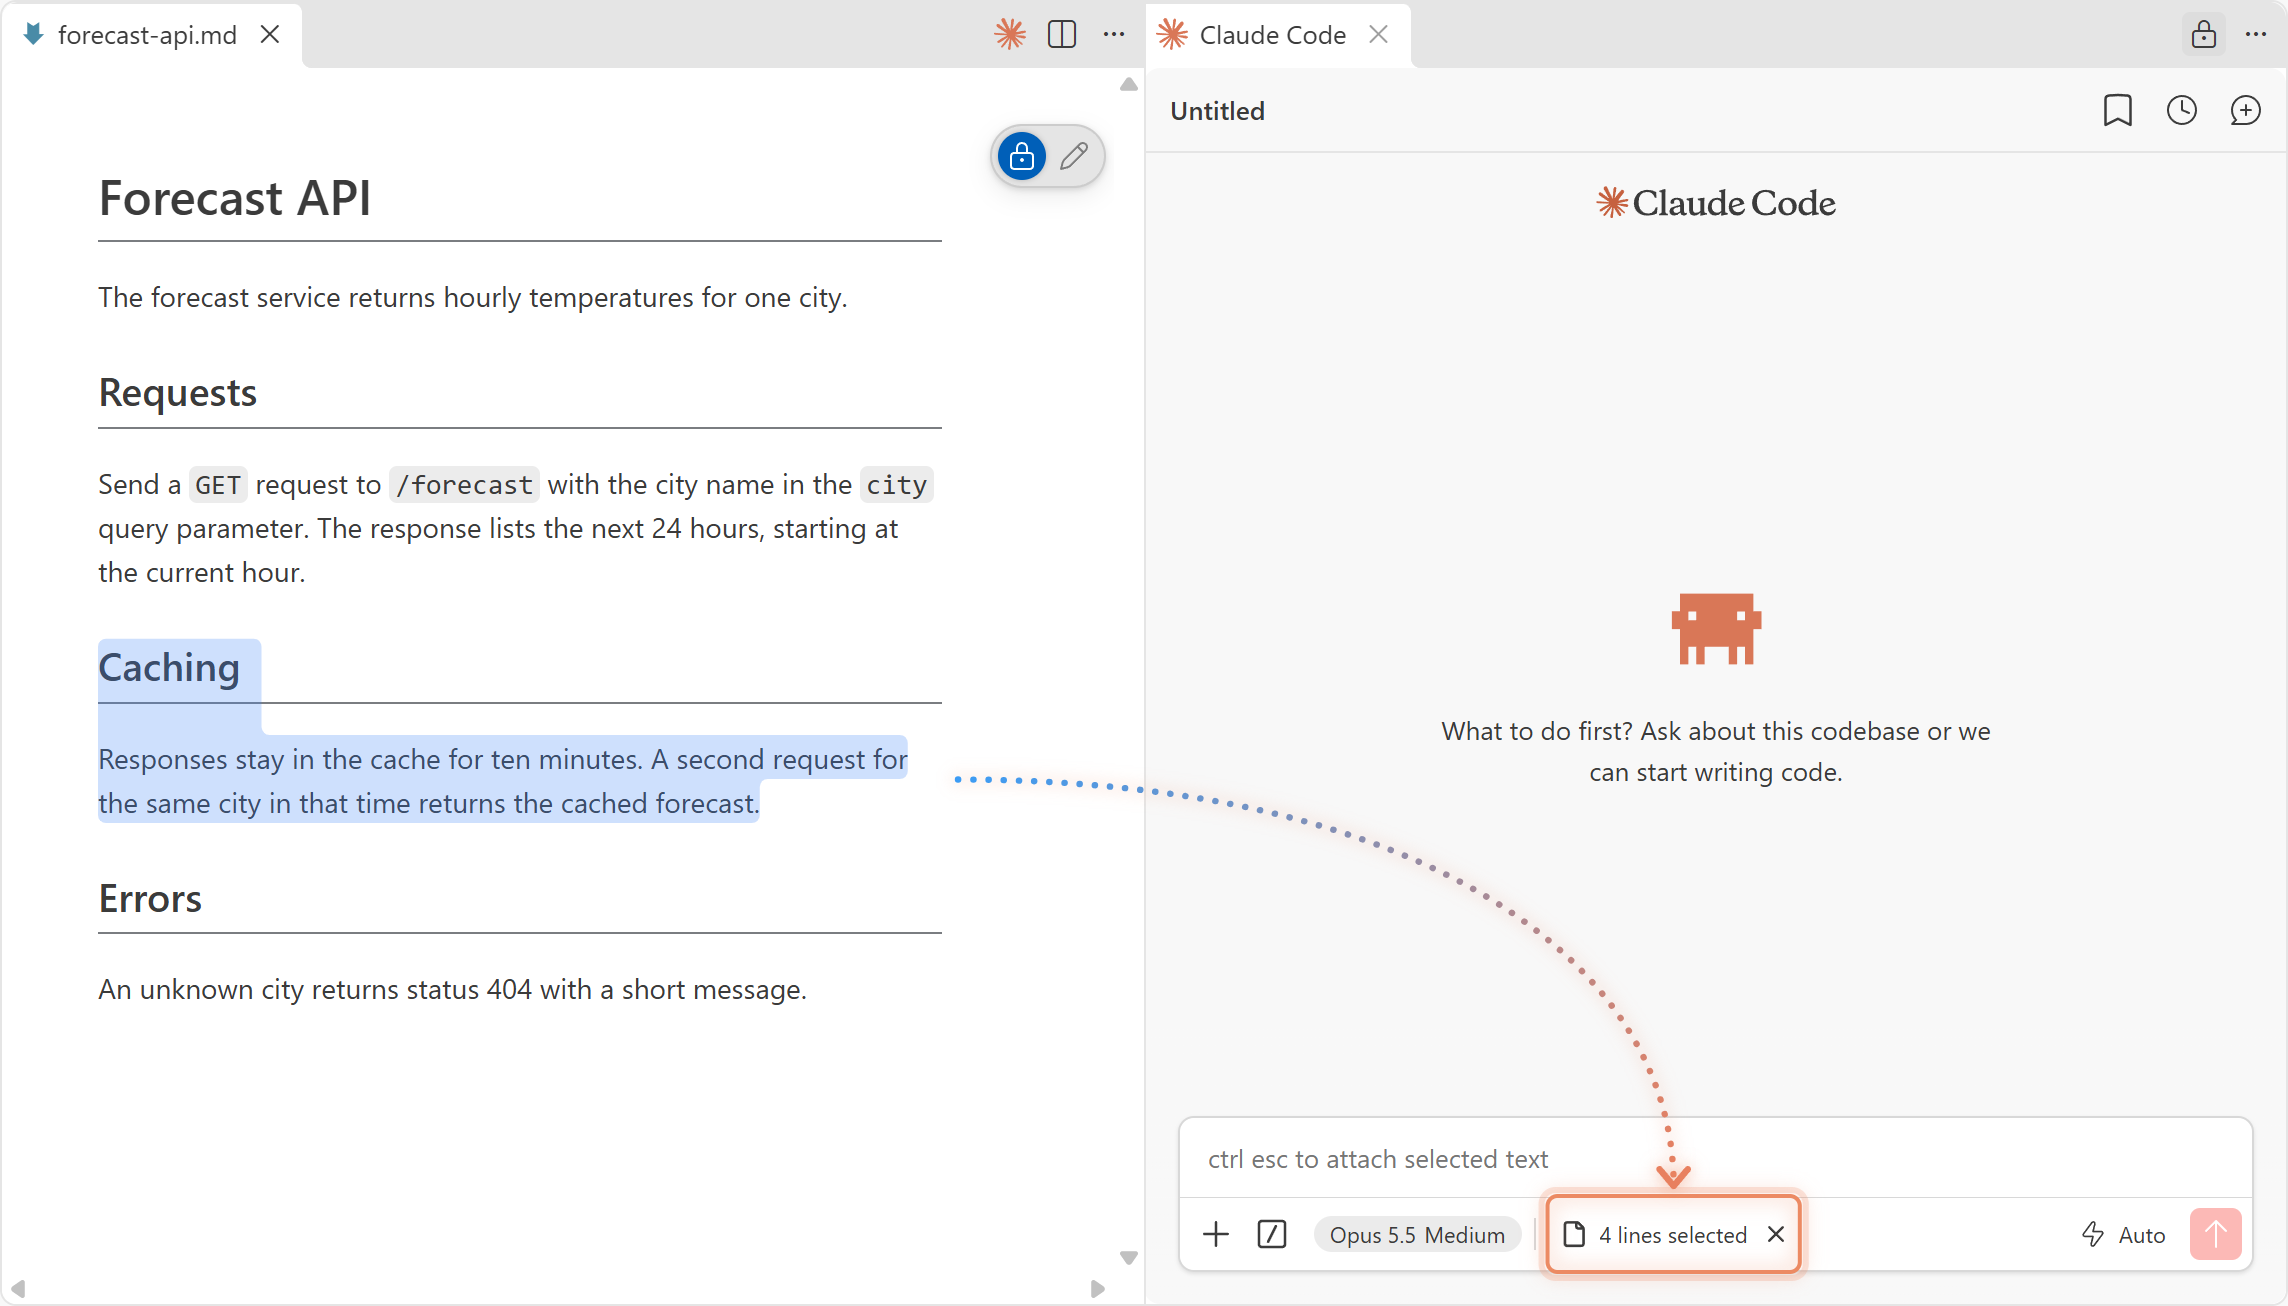The image size is (2288, 1306).
Task: Click the Caching heading
Action: [169, 668]
